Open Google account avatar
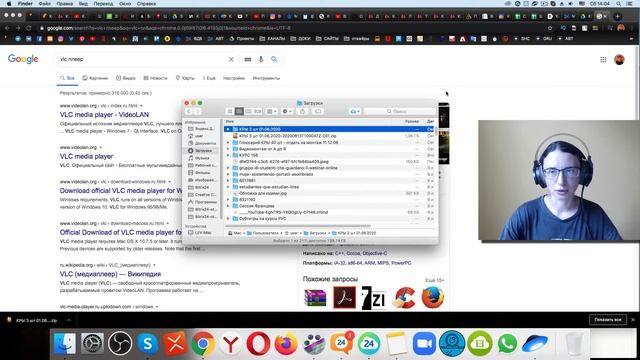Viewport: 640px width, 360px height. pos(619,60)
